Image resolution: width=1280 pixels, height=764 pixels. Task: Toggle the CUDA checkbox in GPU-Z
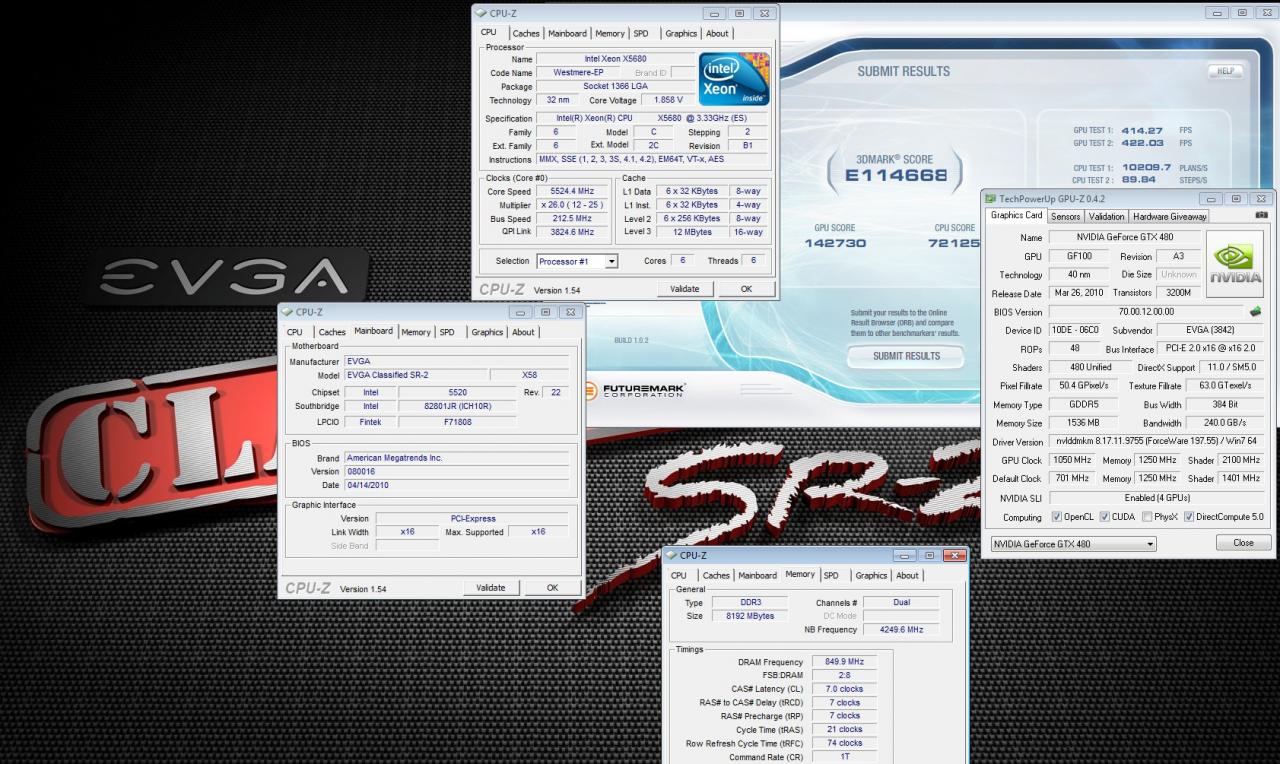click(x=1104, y=517)
